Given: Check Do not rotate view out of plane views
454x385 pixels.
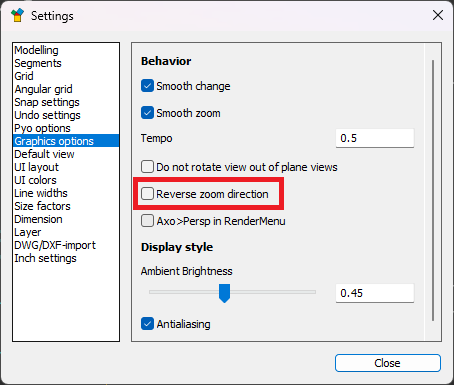Looking at the screenshot, I should tap(147, 167).
